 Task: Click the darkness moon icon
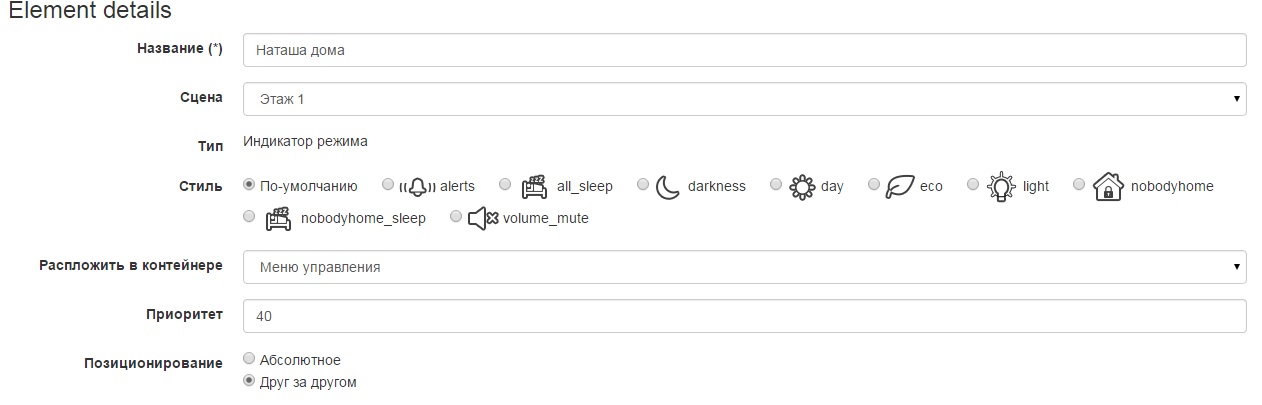(x=668, y=186)
